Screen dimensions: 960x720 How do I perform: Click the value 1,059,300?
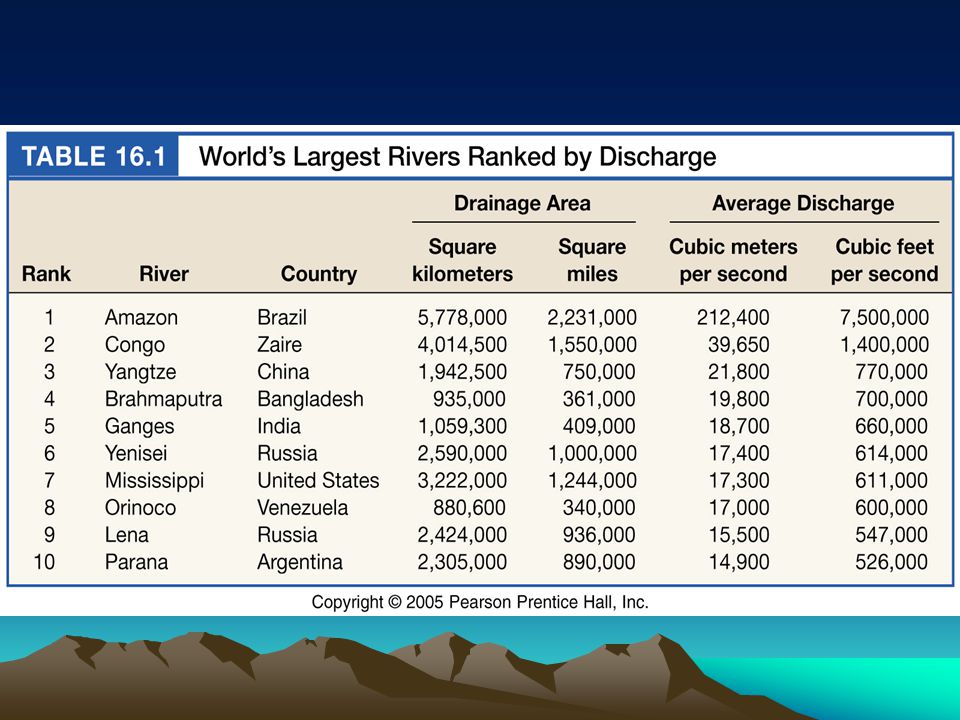click(462, 427)
